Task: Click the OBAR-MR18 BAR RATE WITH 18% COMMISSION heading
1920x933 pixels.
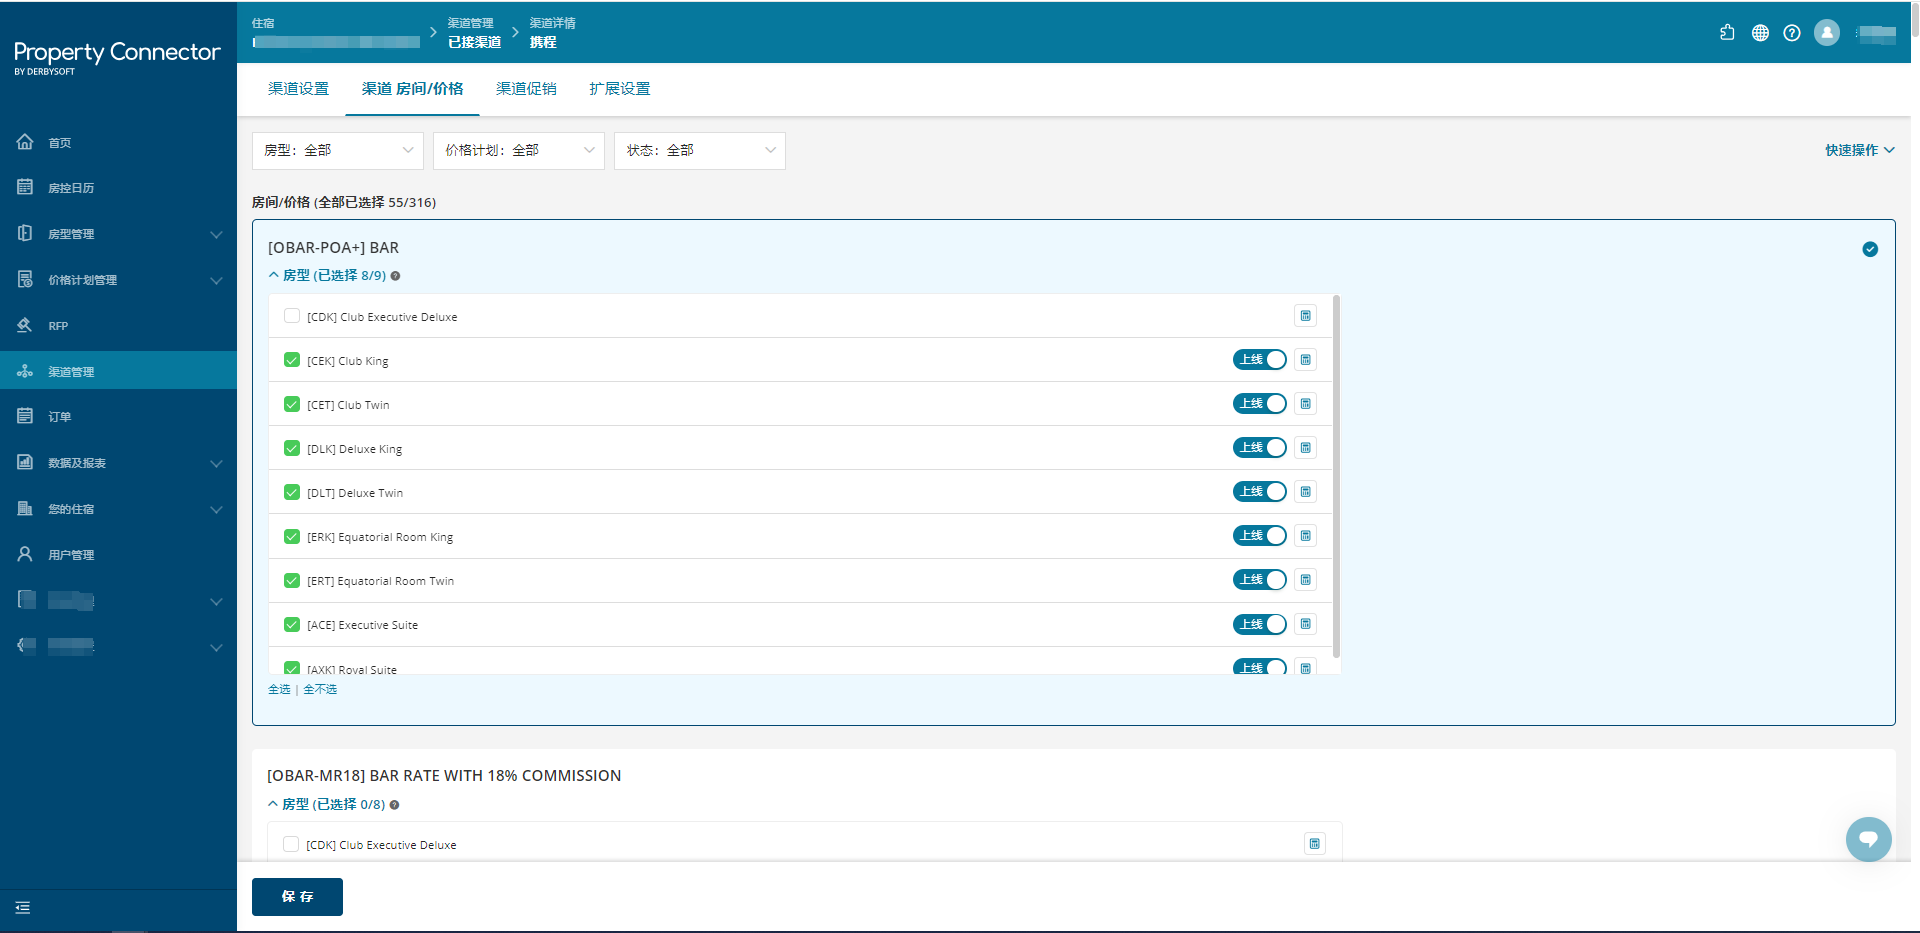Action: (444, 776)
